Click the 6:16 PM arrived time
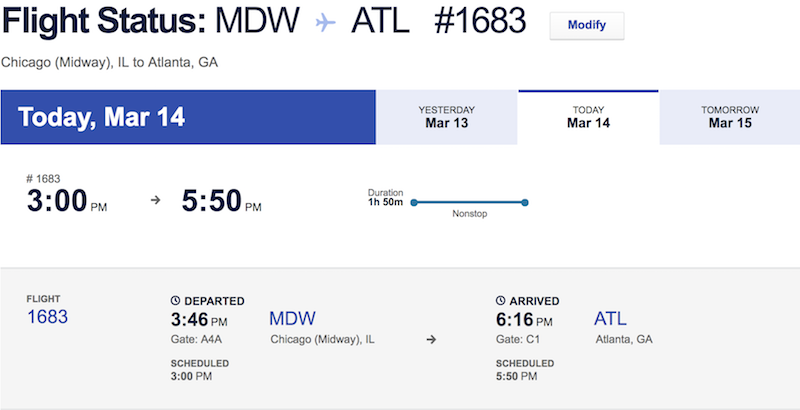 [524, 320]
